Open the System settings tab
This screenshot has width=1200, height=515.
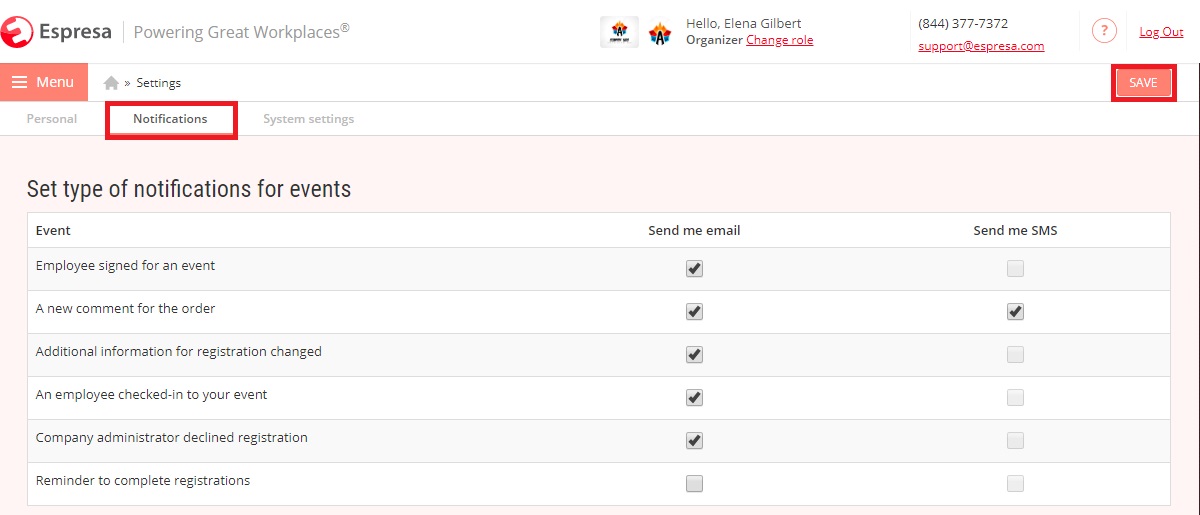click(308, 119)
